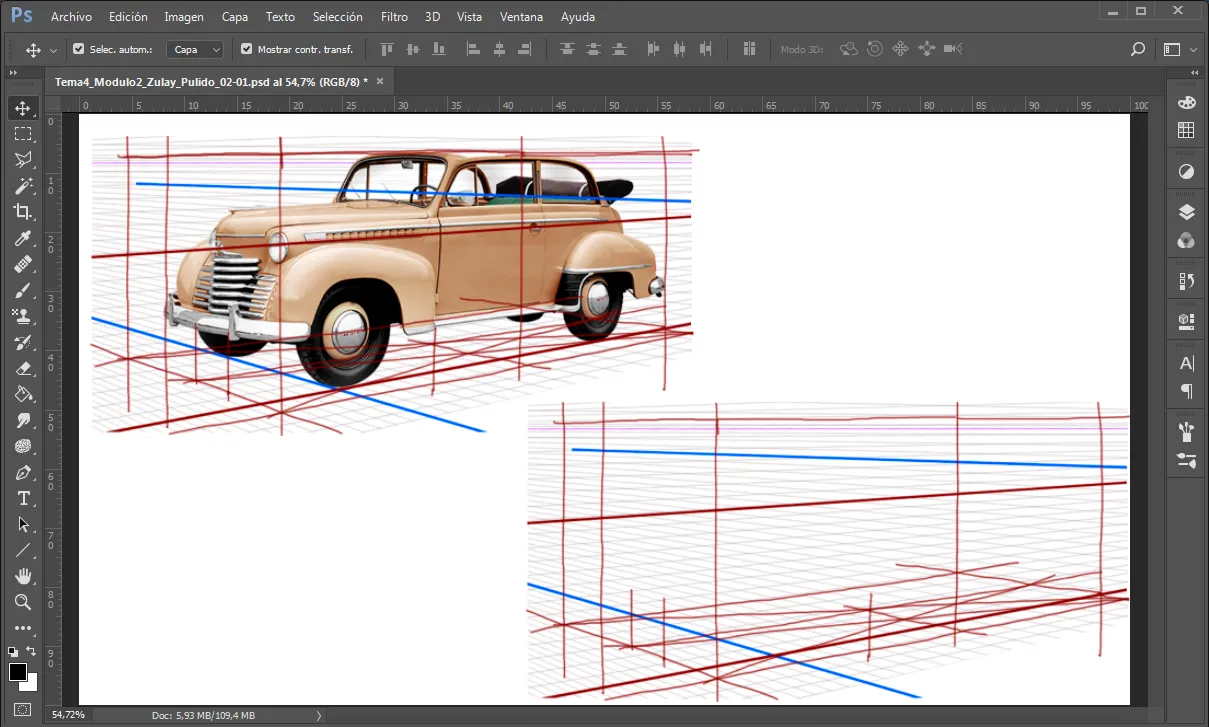Open the Capa dropdown in options bar
1209x727 pixels.
coord(195,49)
